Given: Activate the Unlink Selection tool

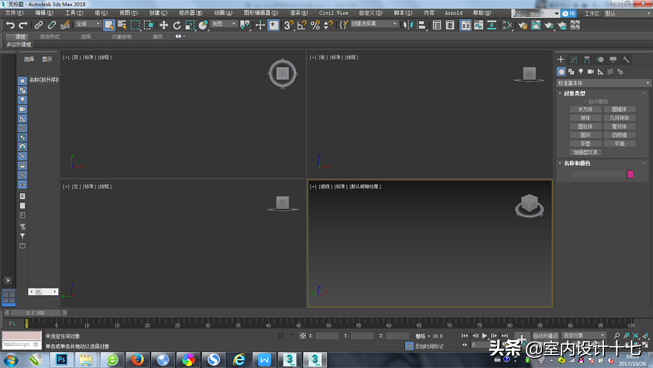Looking at the screenshot, I should 52,25.
